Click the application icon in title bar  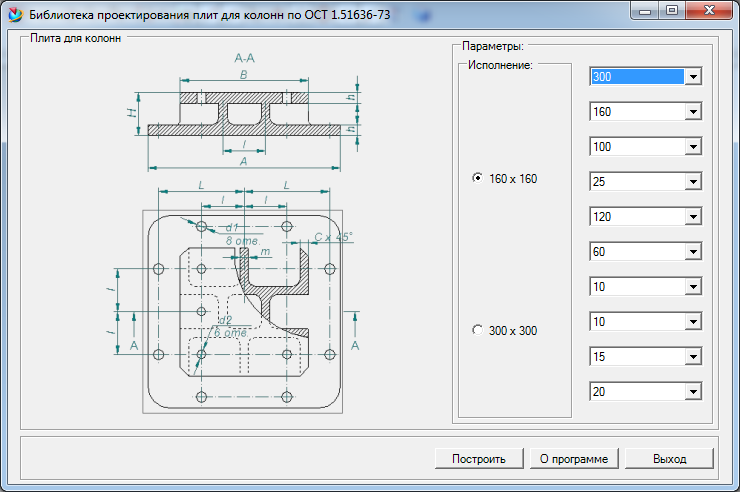(x=16, y=15)
